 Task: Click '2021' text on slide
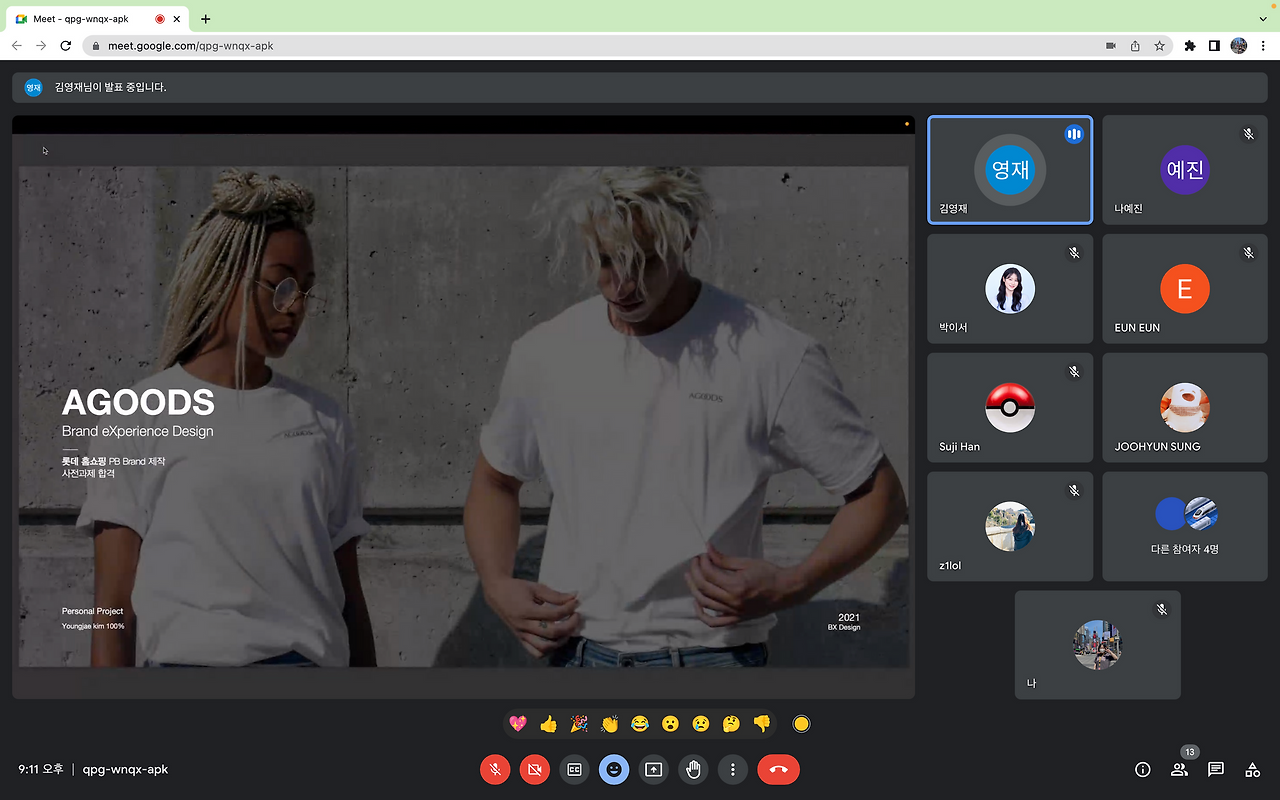[x=849, y=617]
